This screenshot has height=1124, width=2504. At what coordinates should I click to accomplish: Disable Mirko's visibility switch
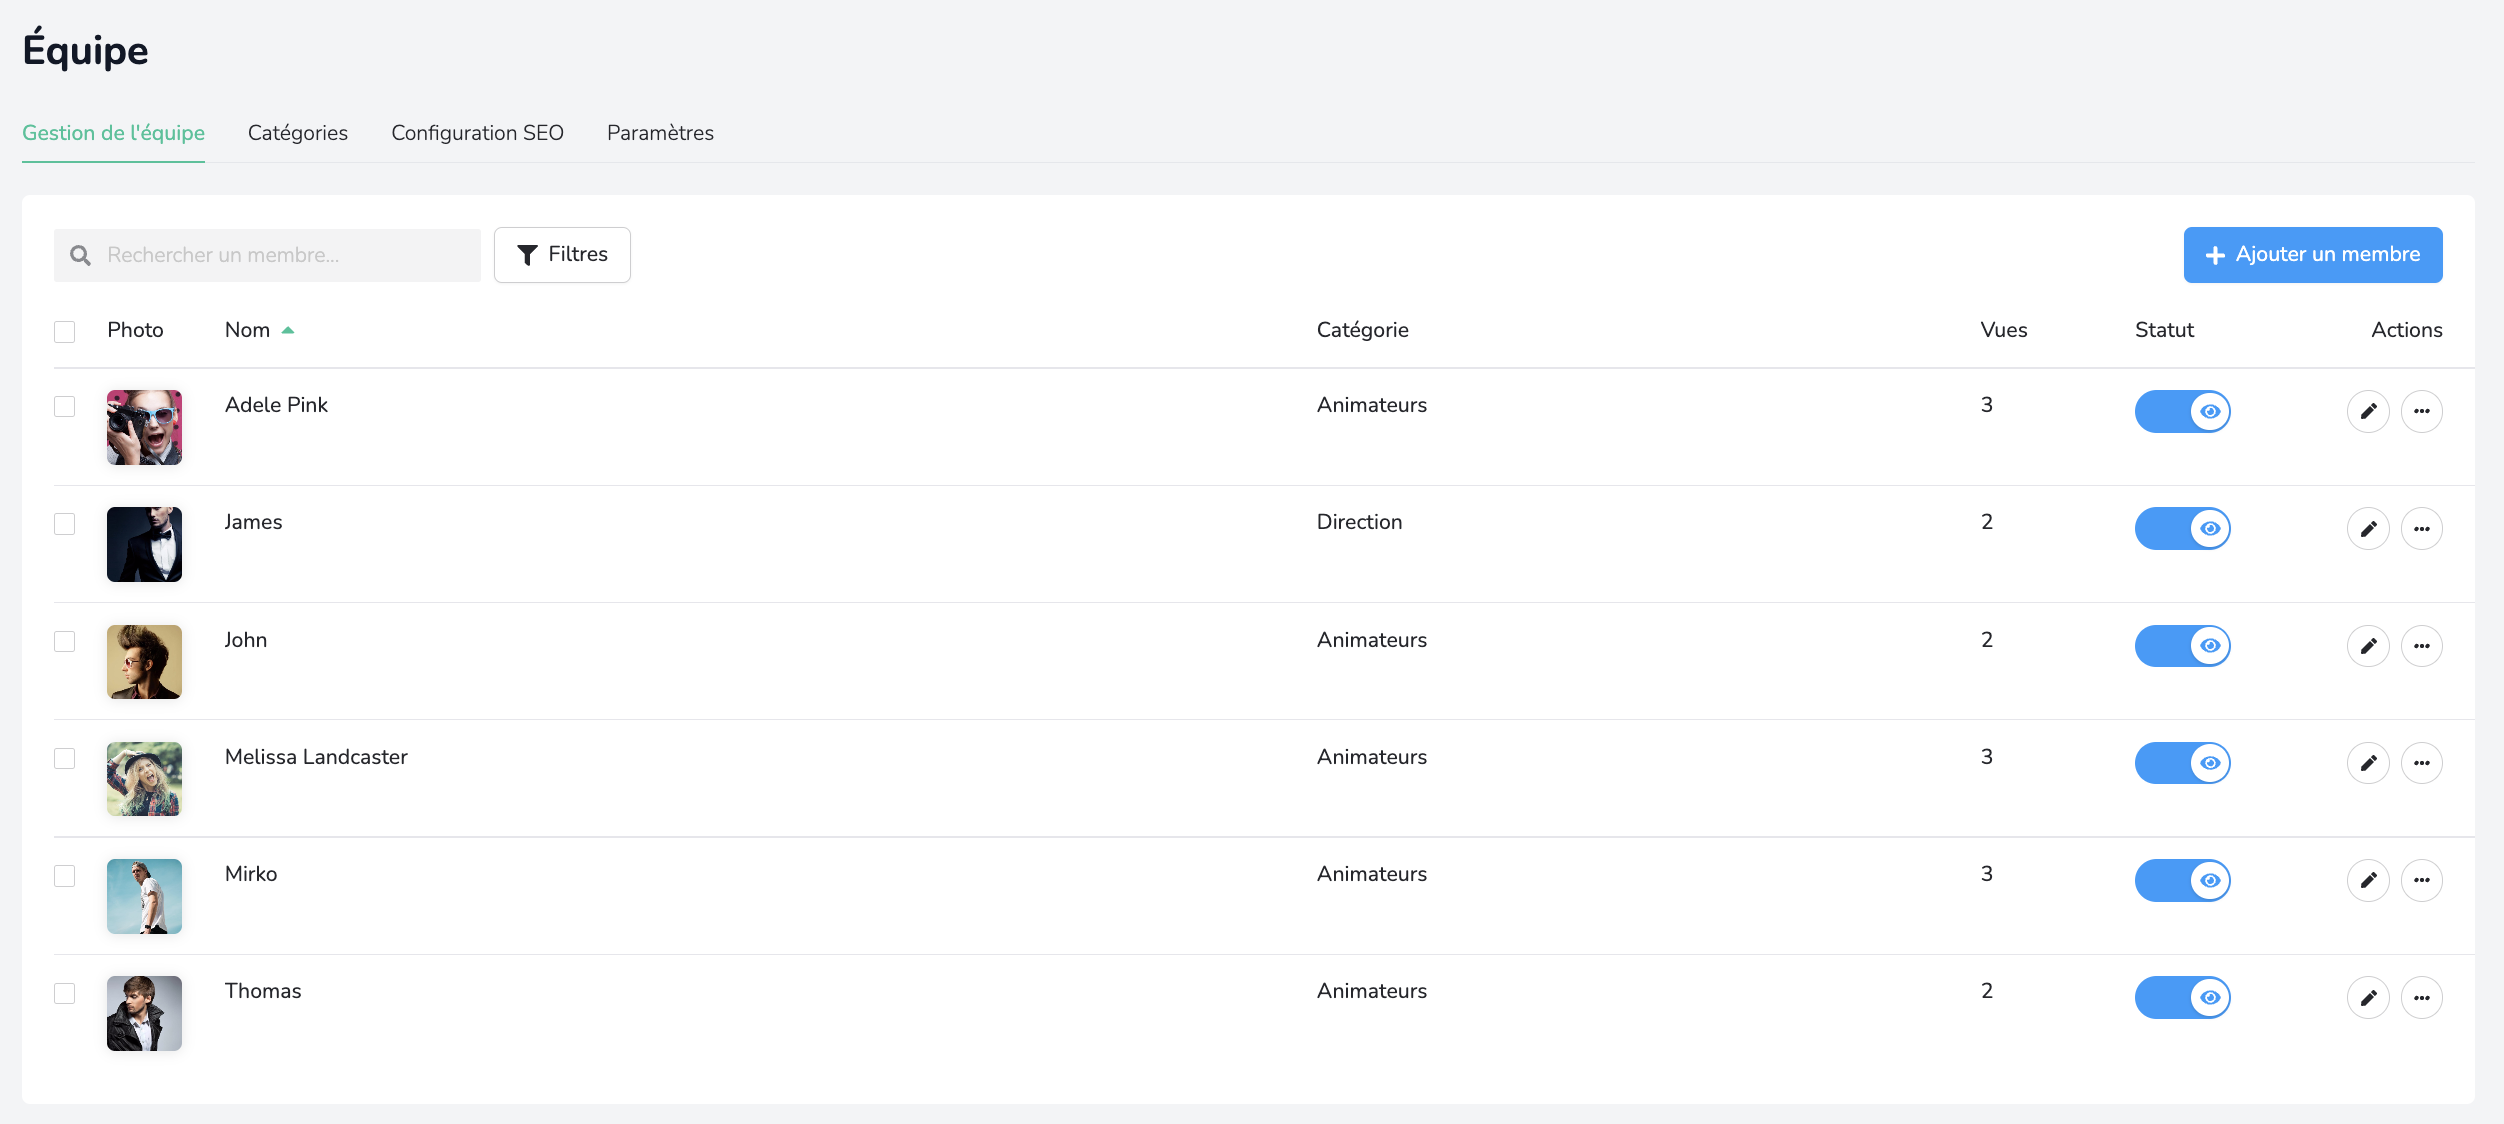[2182, 880]
